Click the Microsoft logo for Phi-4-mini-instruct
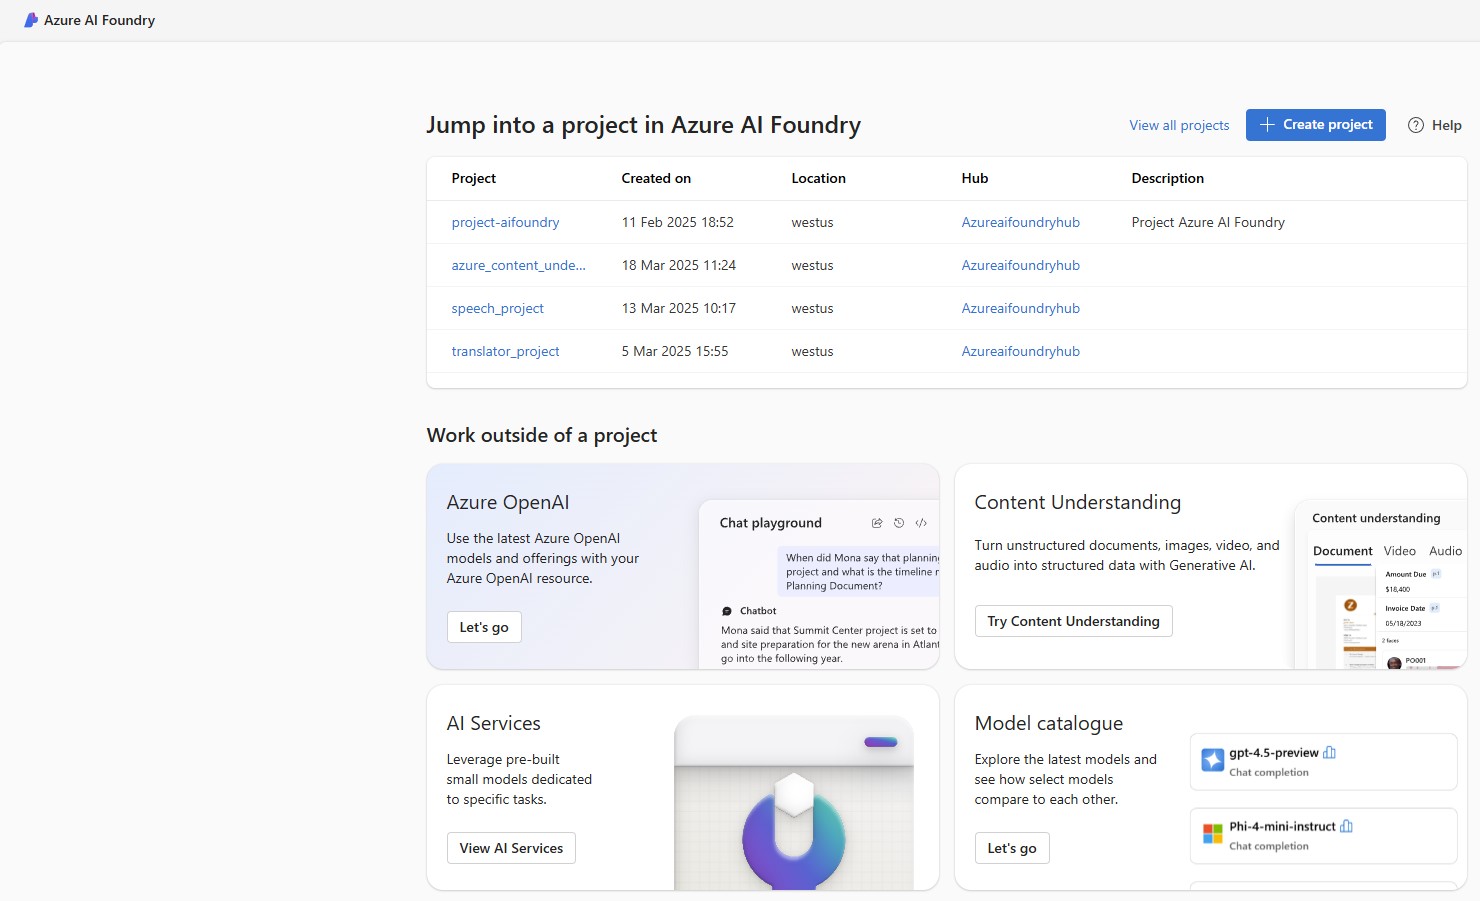Image resolution: width=1480 pixels, height=901 pixels. 1213,834
